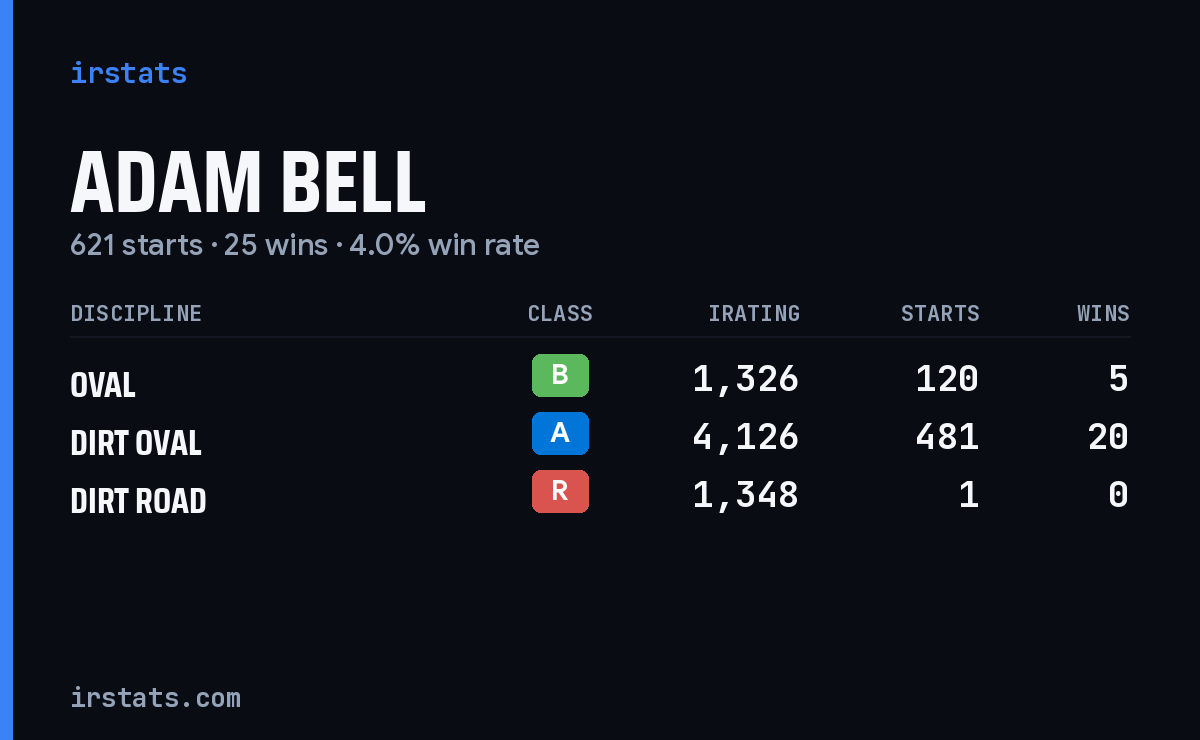Click the 4,126 iRating value
Image resolution: width=1200 pixels, height=740 pixels.
(746, 437)
